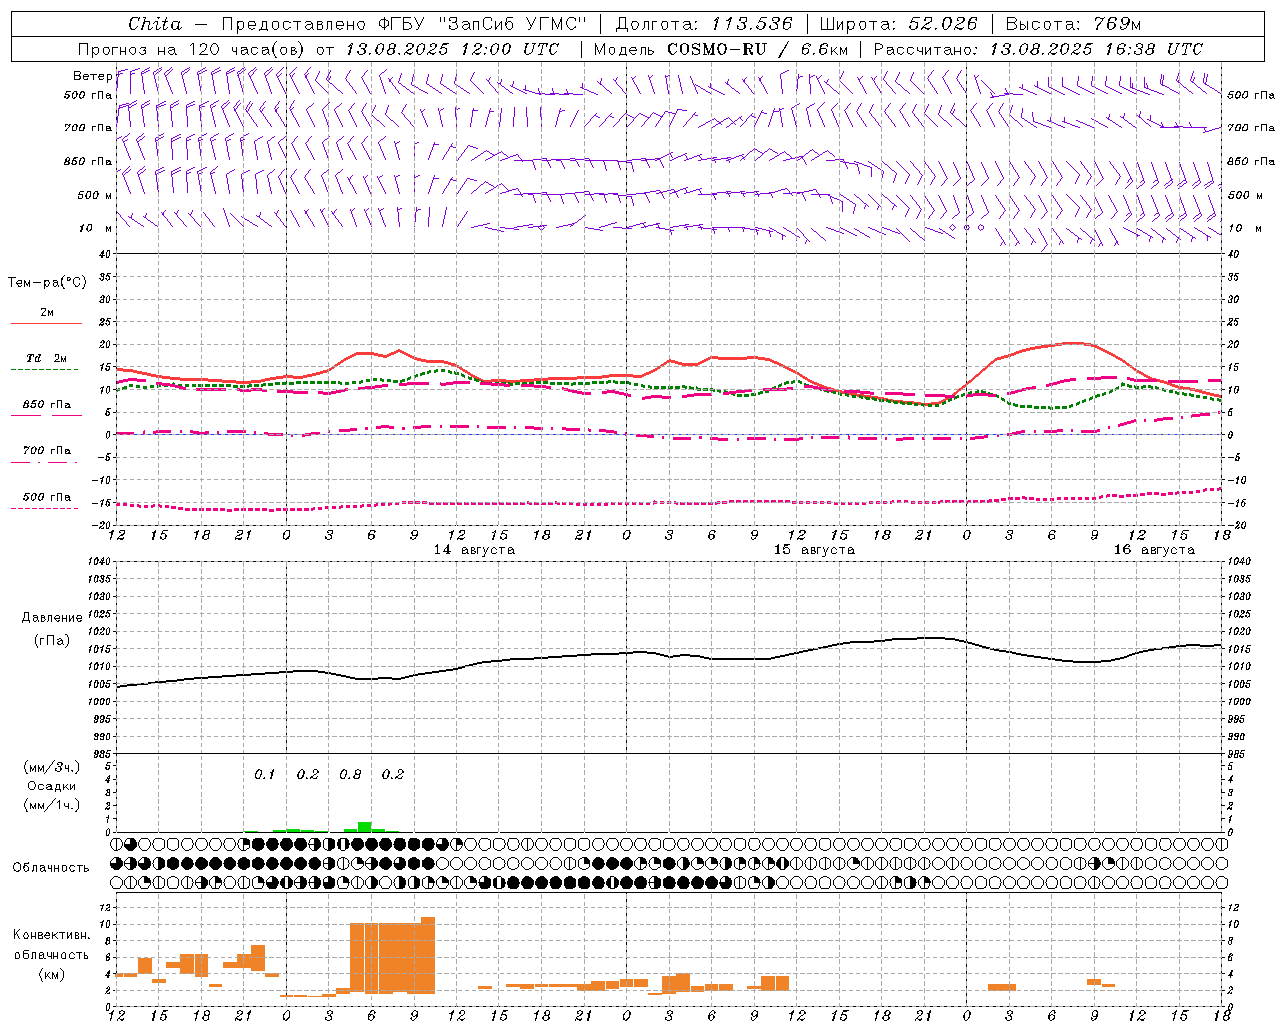Viewport: 1280px width, 1024px height.
Task: Click the Осадки label
Action: [52, 787]
